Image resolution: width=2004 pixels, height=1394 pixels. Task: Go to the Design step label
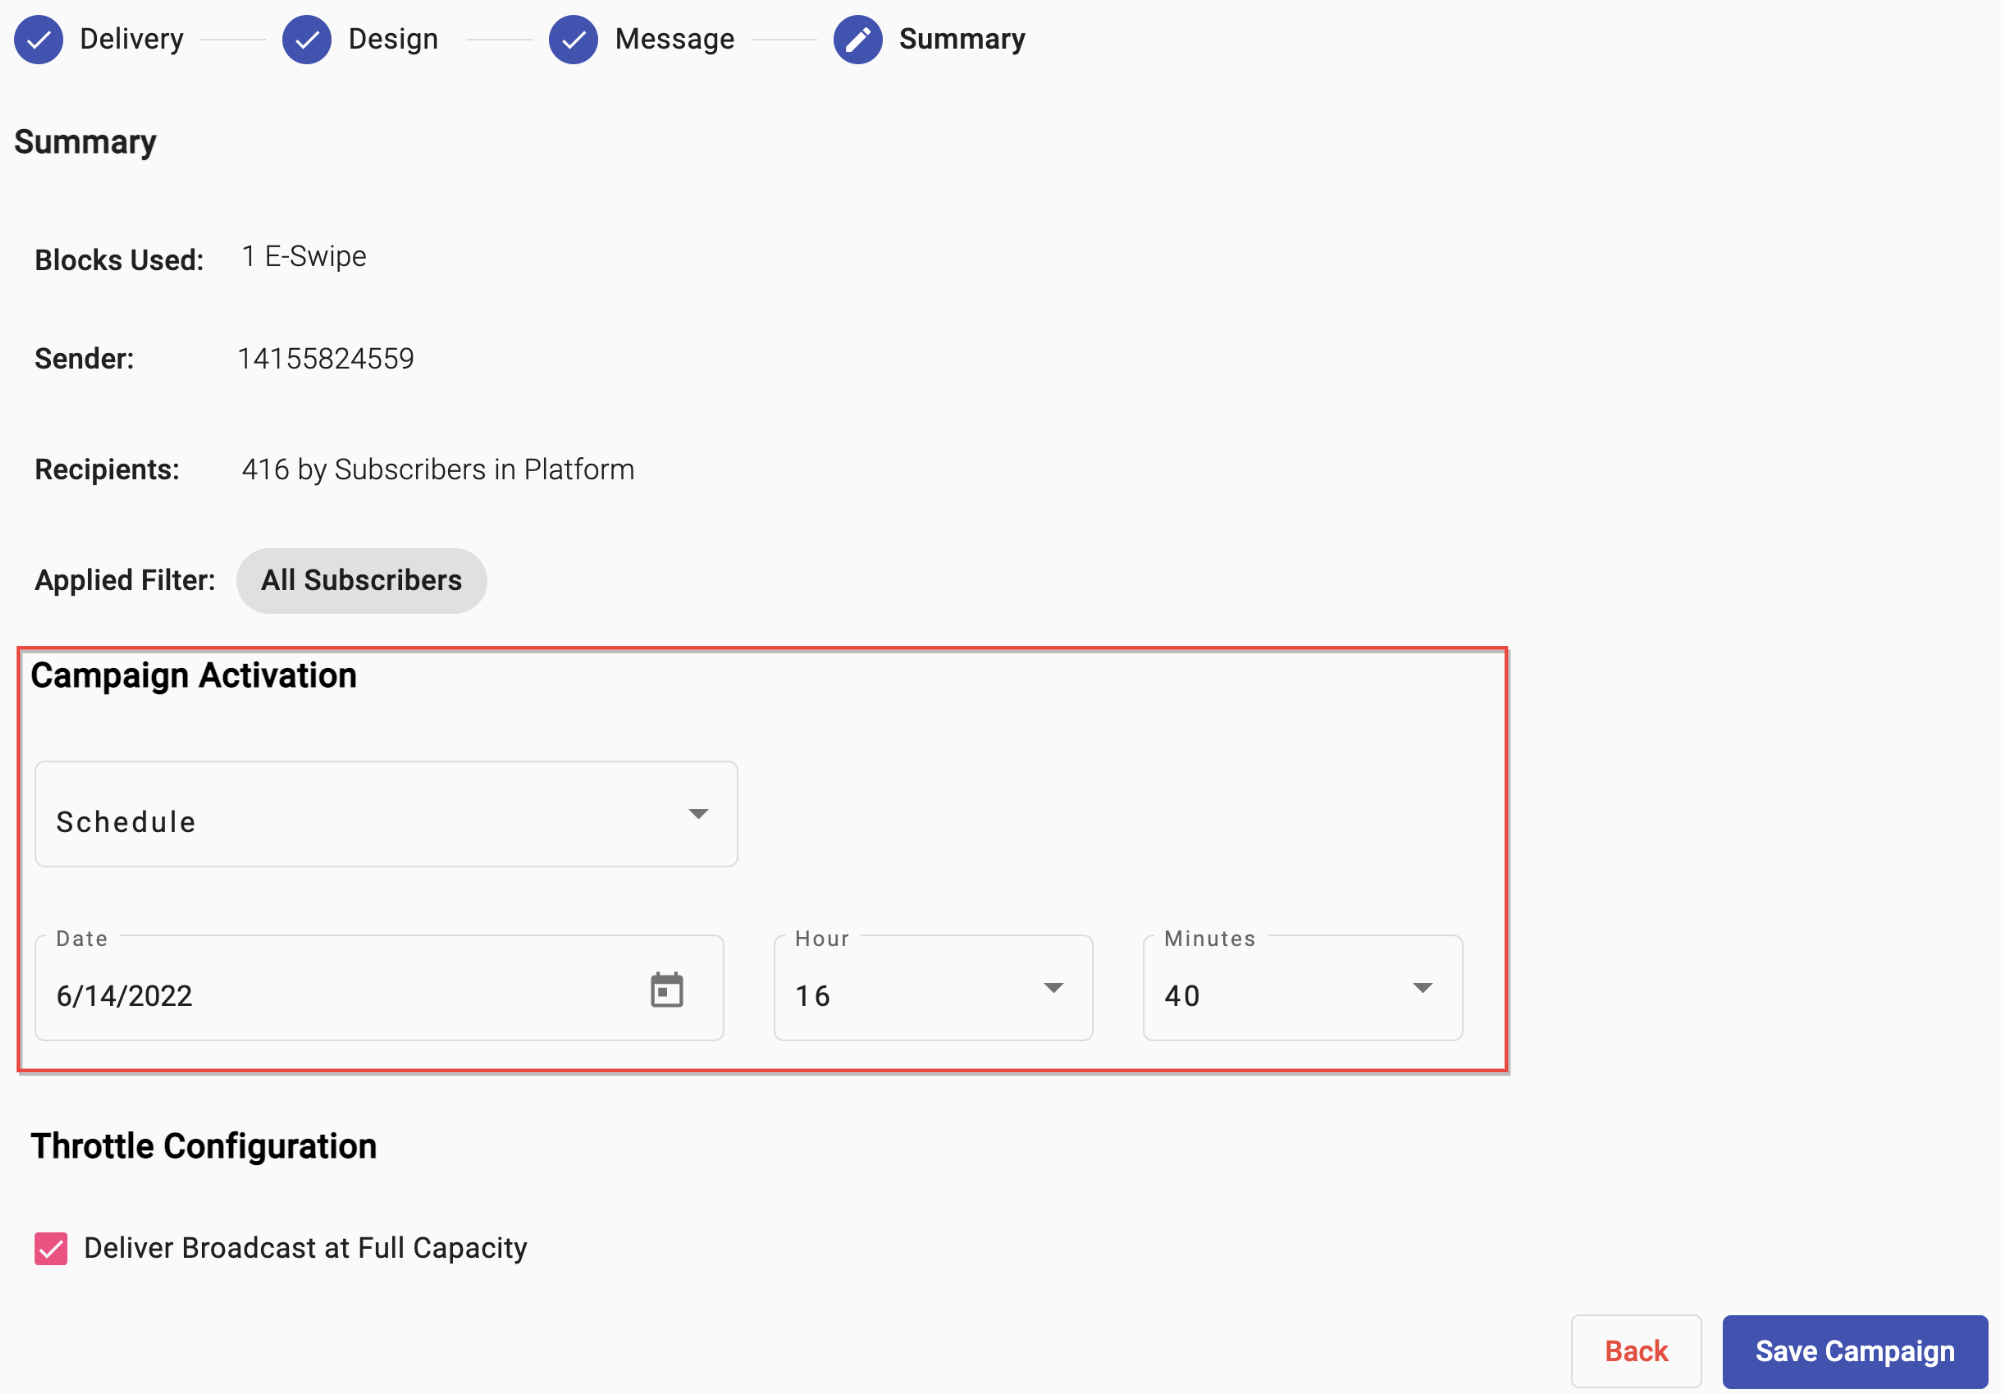393,39
